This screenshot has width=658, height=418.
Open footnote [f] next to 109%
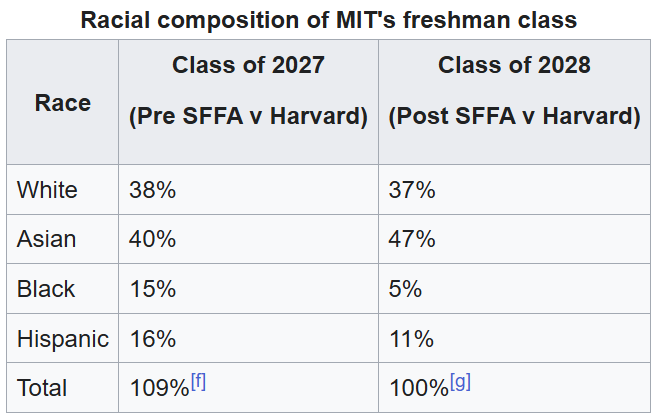pyautogui.click(x=198, y=381)
